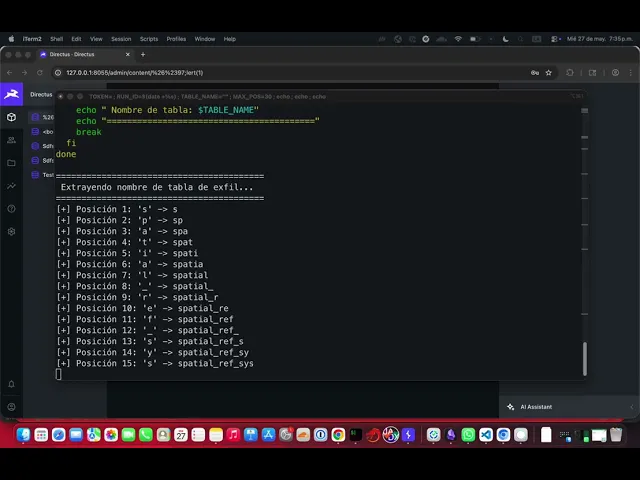Open the saved passwords key icon
The image size is (640, 480).
[x=535, y=73]
